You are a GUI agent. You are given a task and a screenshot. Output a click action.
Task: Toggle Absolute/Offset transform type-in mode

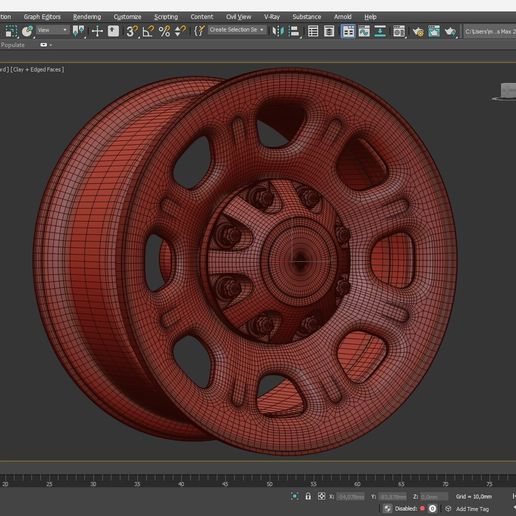[321, 496]
